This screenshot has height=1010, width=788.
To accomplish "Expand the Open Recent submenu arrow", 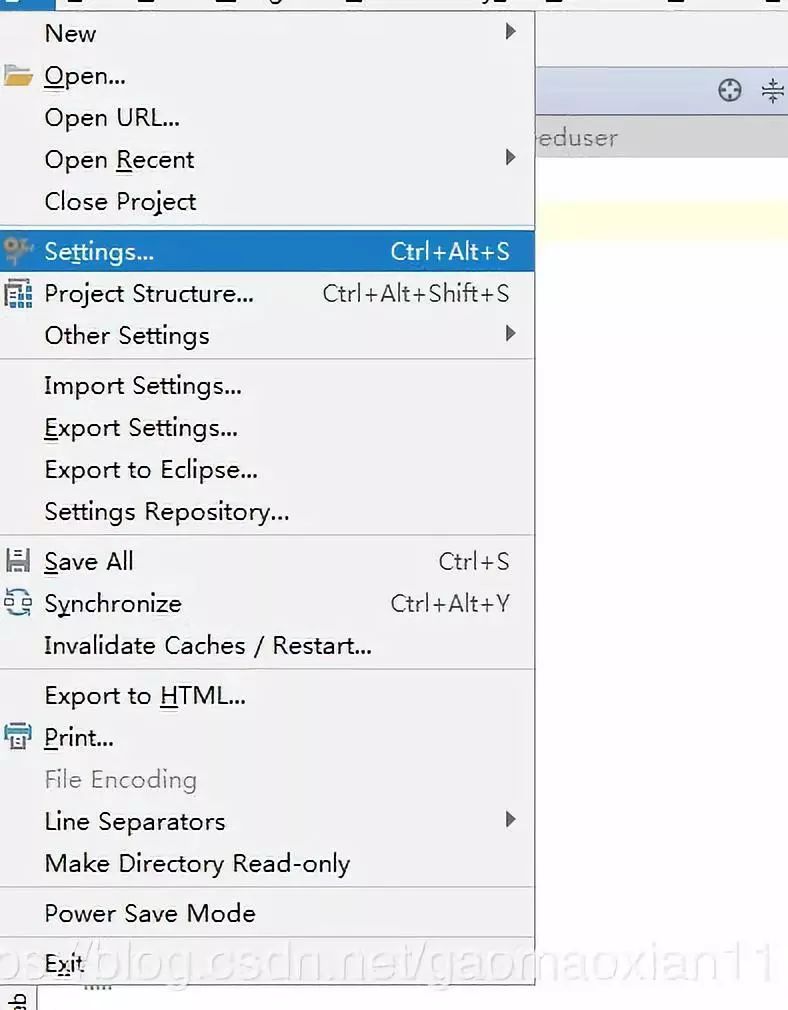I will tap(510, 158).
